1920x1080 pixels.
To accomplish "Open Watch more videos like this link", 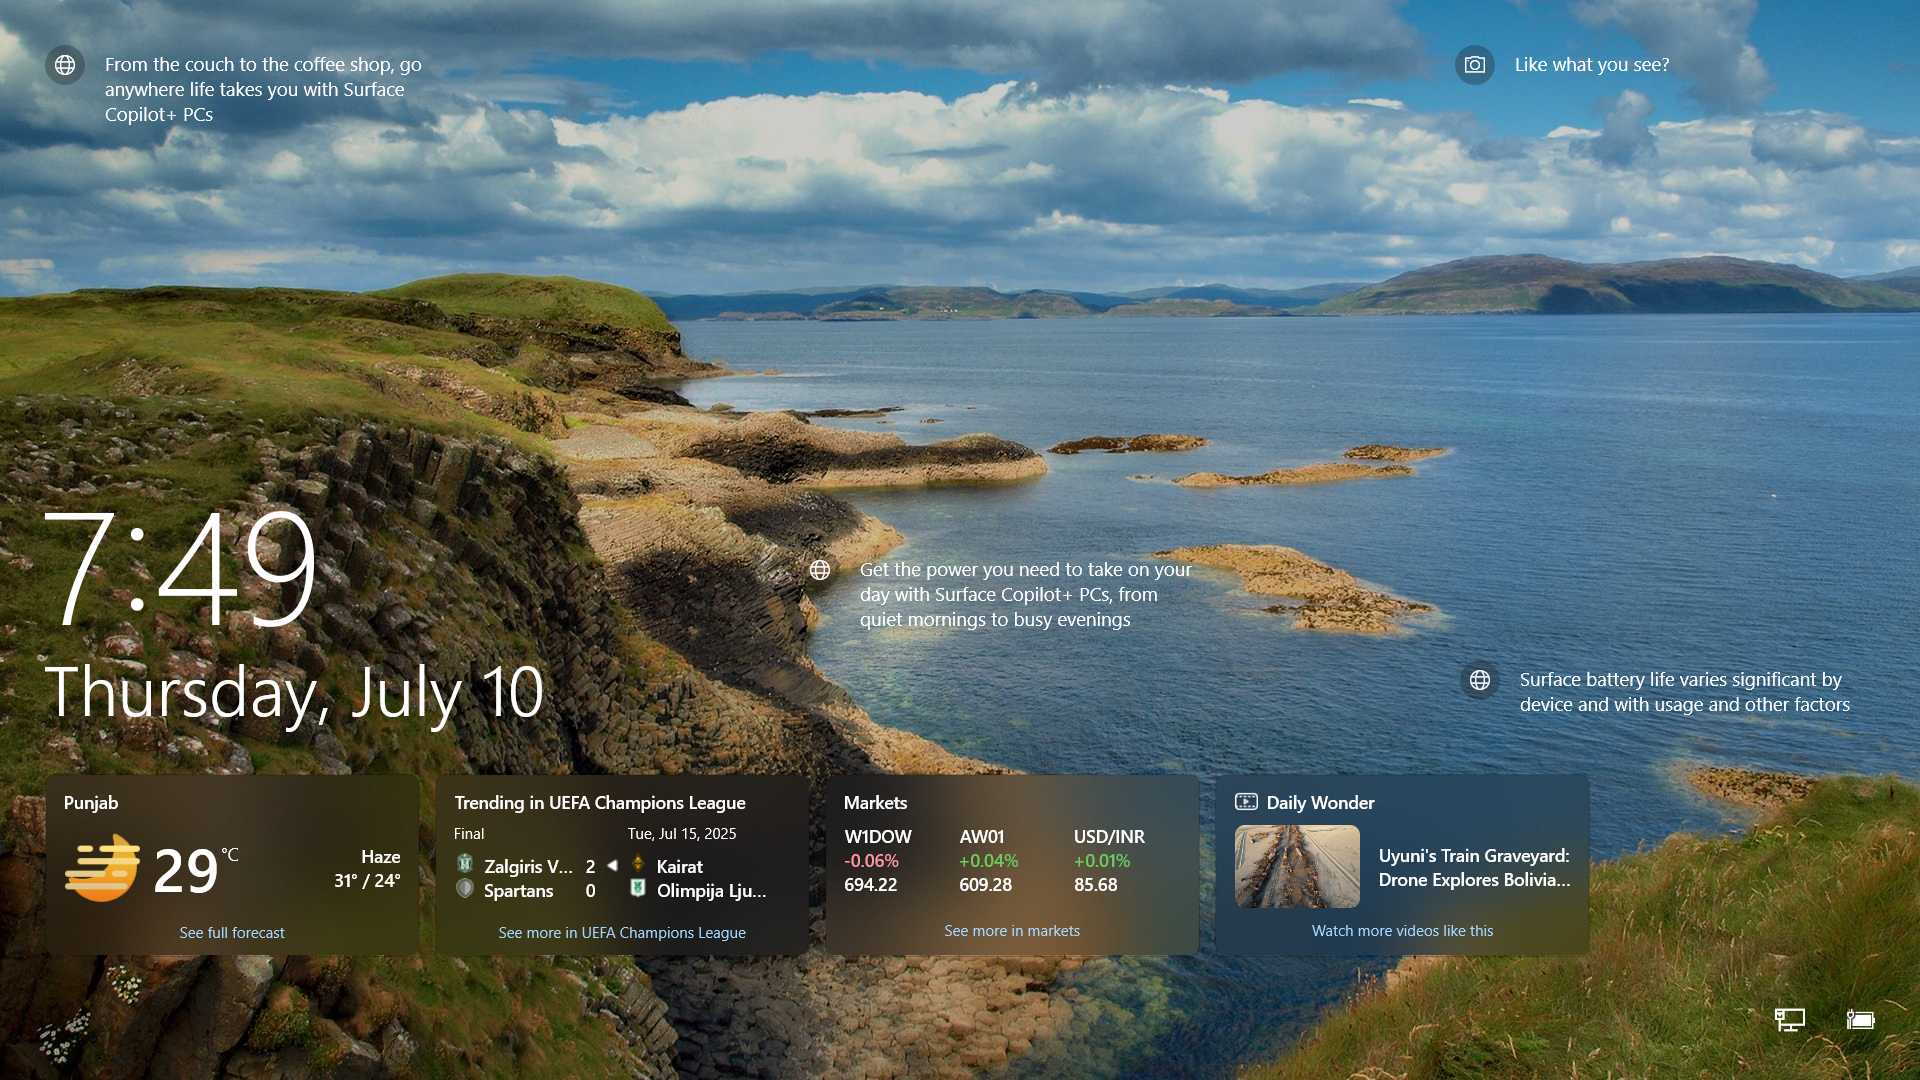I will 1402,930.
